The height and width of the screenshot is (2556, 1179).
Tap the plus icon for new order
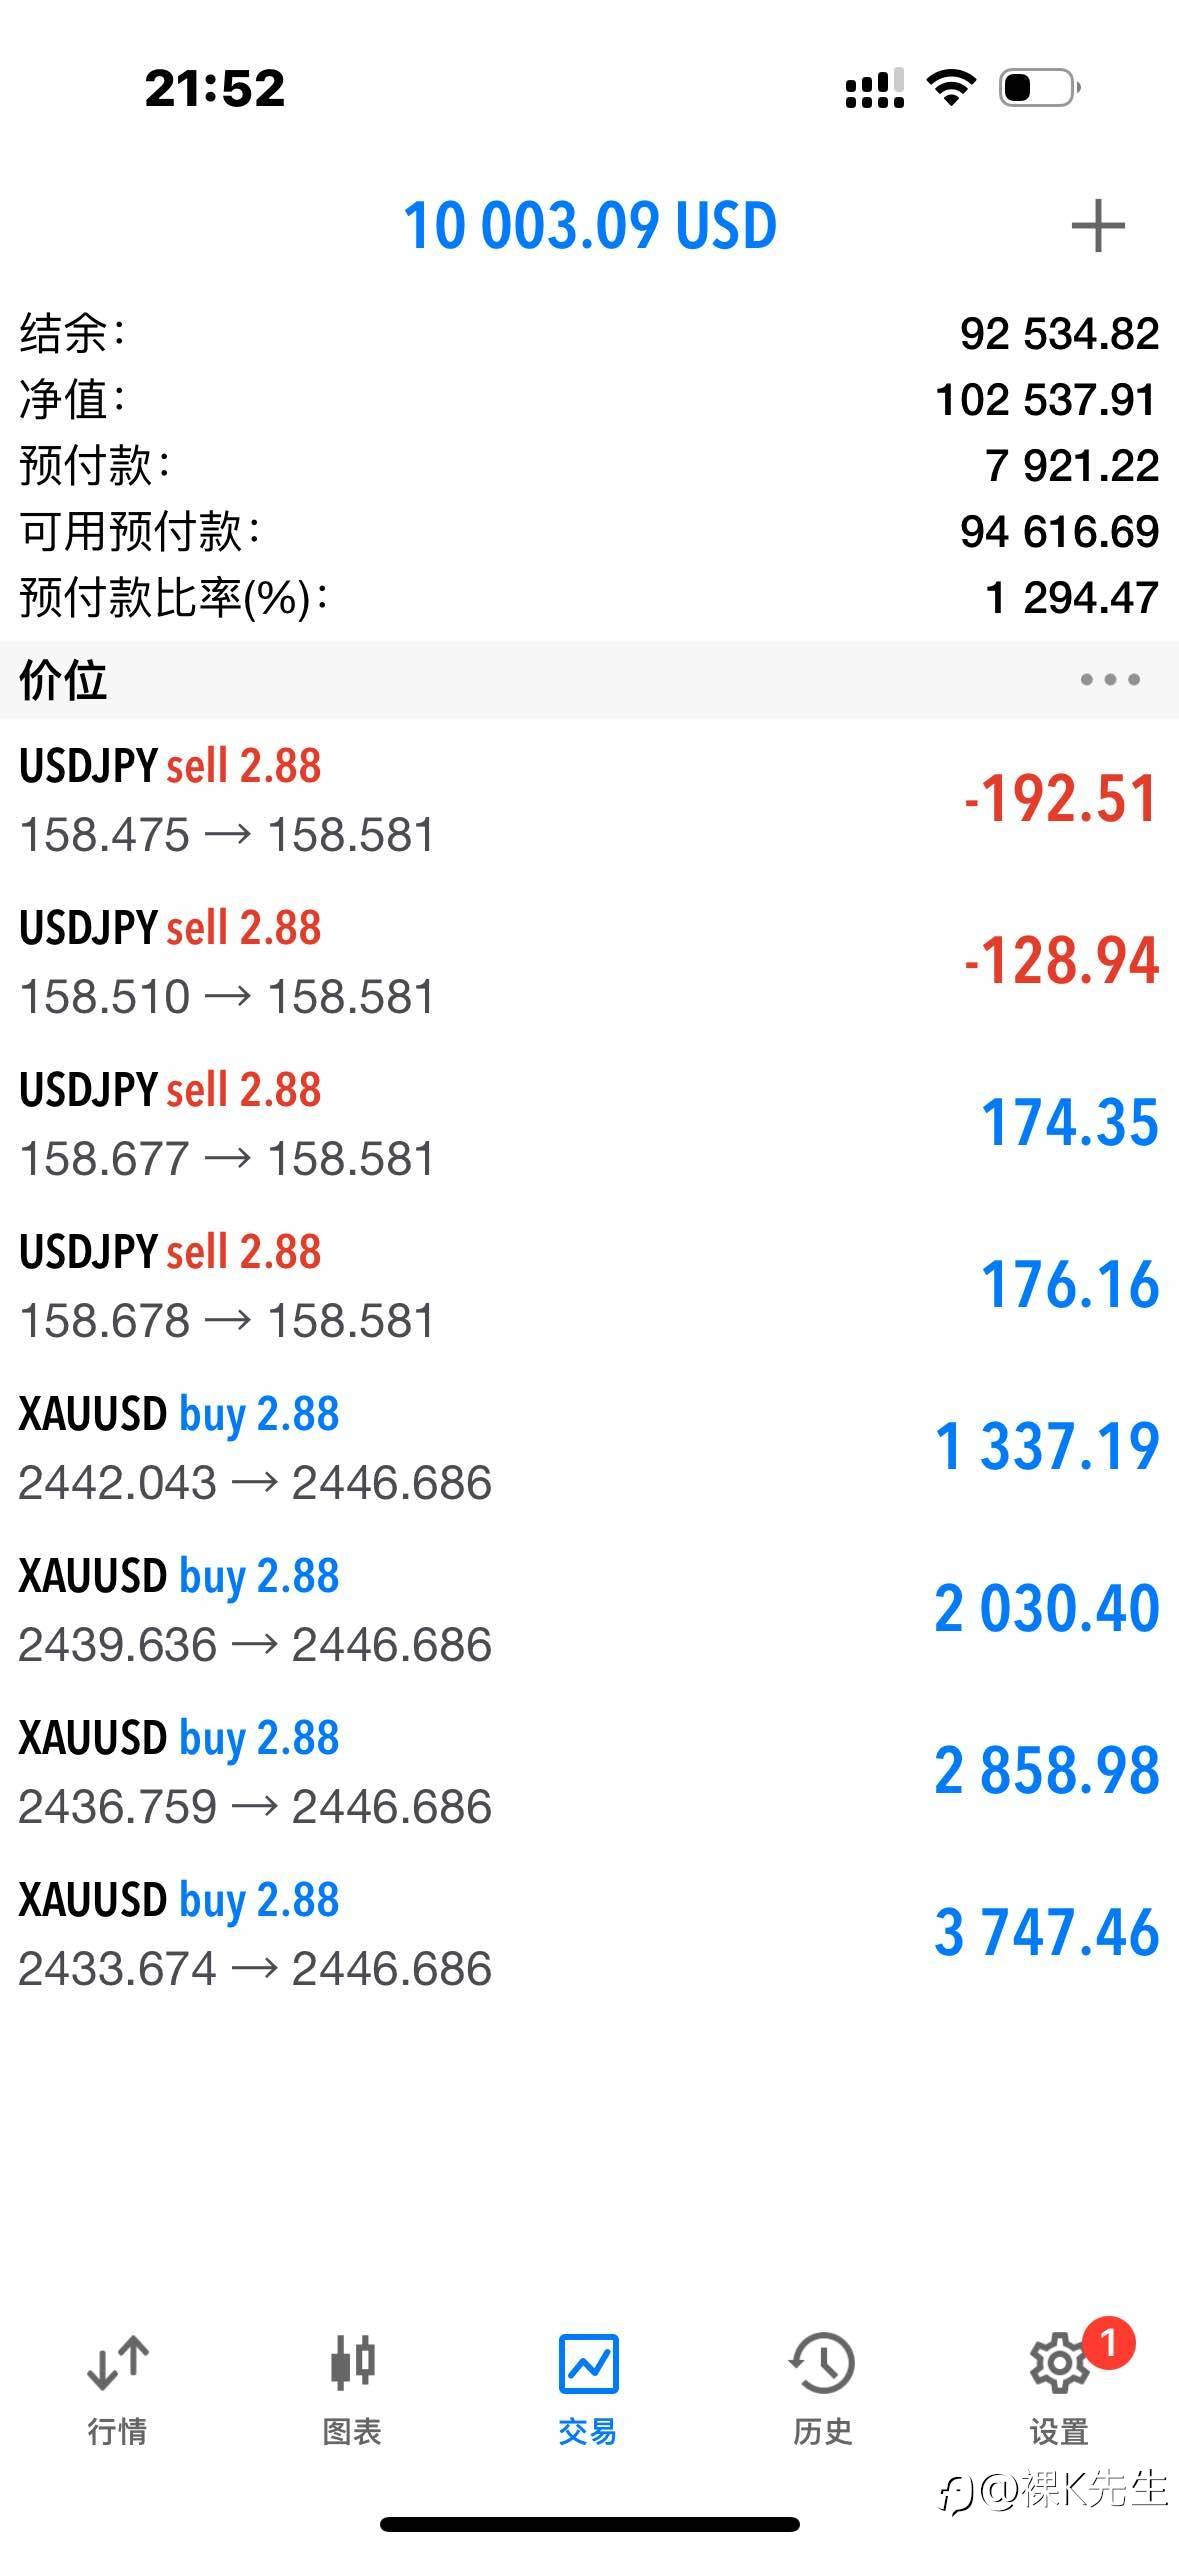tap(1097, 226)
